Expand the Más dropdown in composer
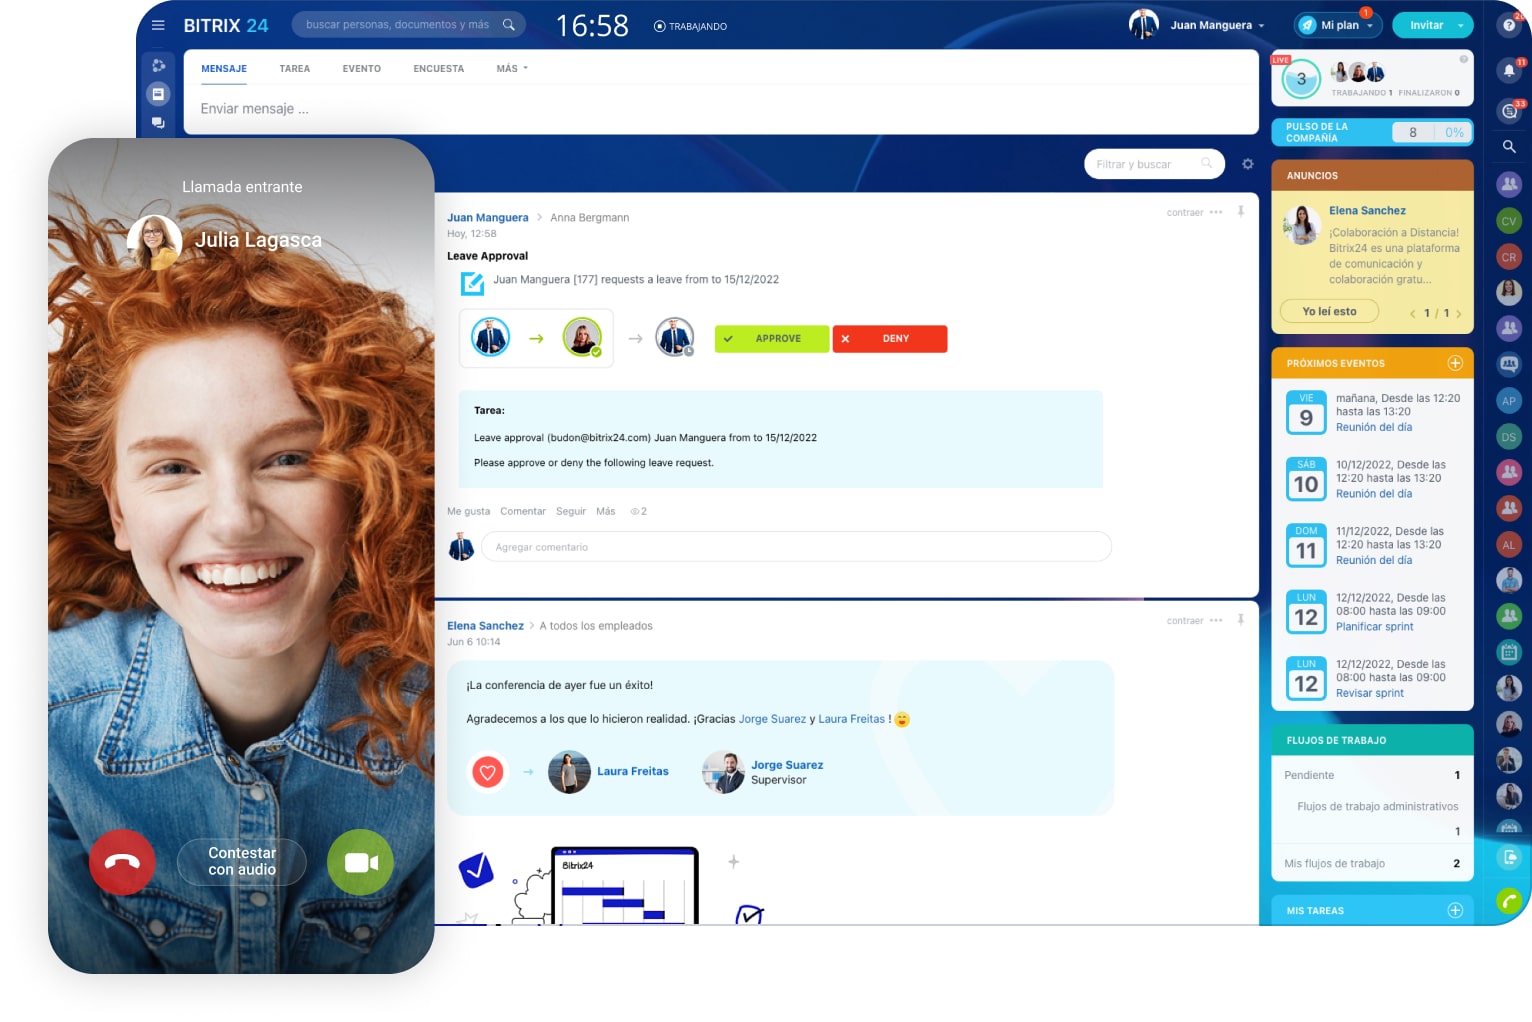 pyautogui.click(x=511, y=69)
